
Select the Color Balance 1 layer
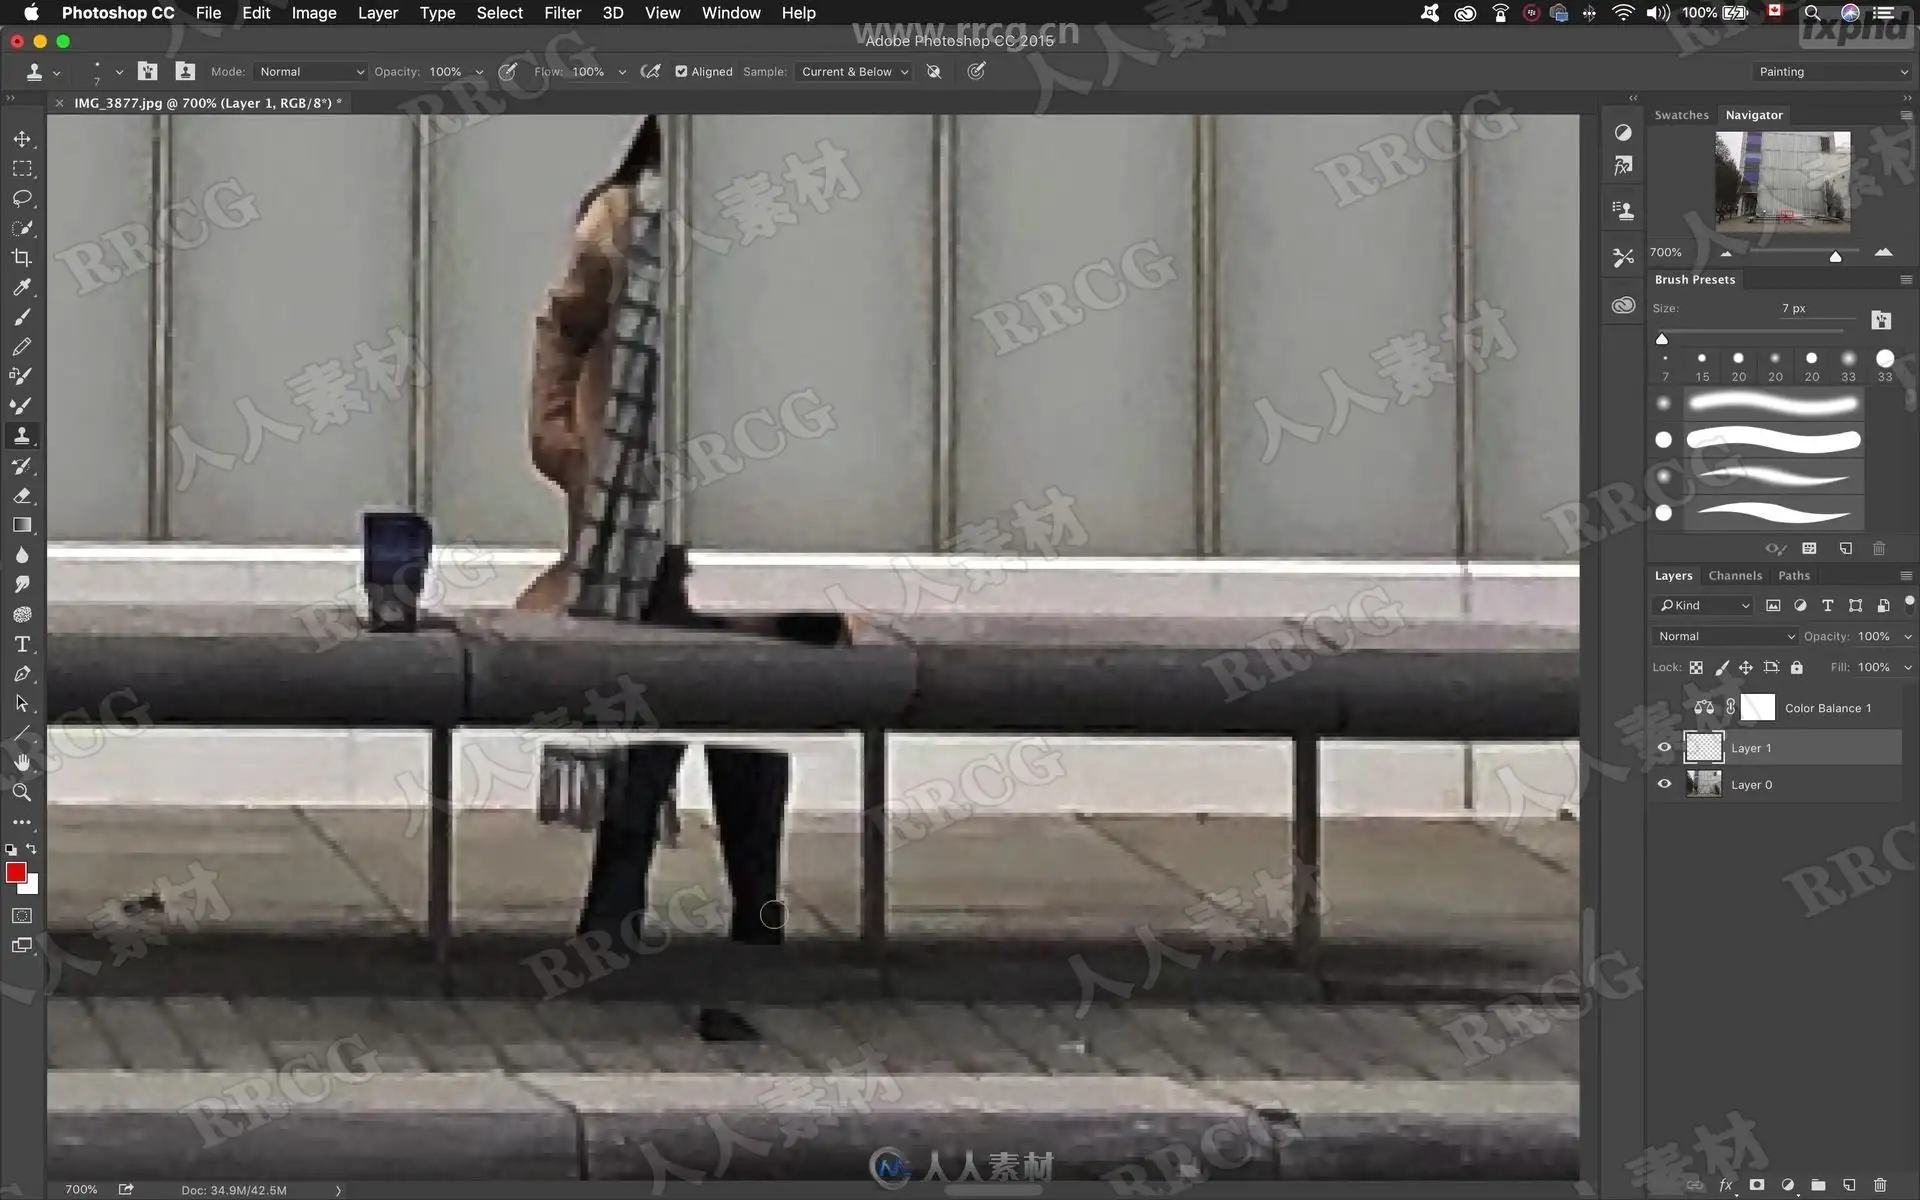1827,708
